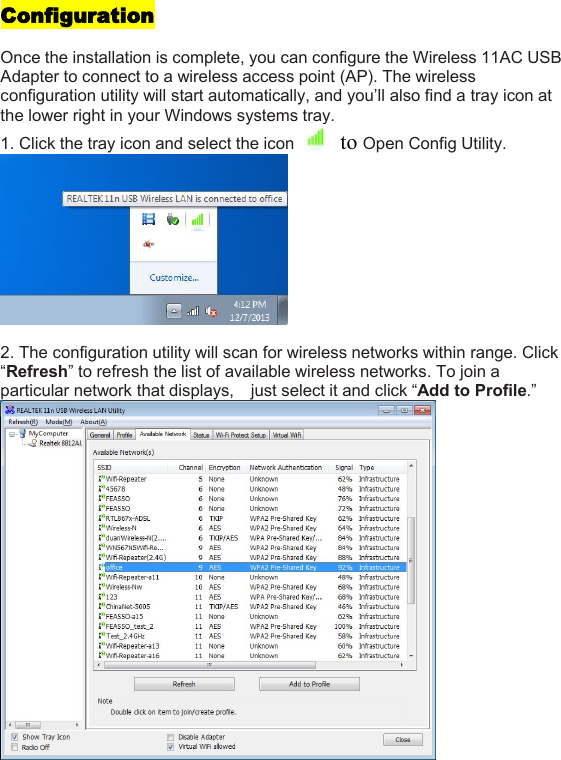Screen dimensions: 561x760
Task: Click the muted volume speaker taskbar icon
Action: click(x=211, y=311)
